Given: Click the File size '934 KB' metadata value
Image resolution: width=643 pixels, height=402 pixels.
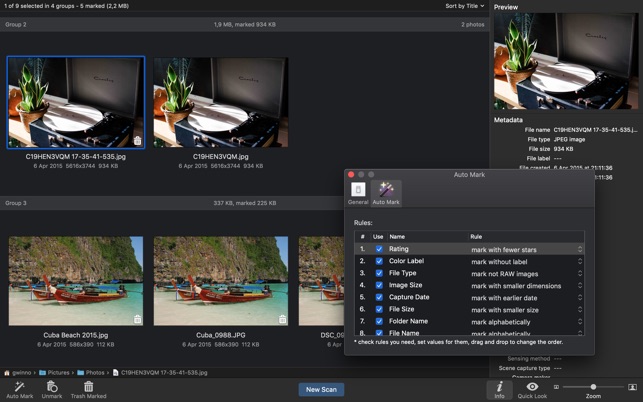Looking at the screenshot, I should pyautogui.click(x=563, y=149).
